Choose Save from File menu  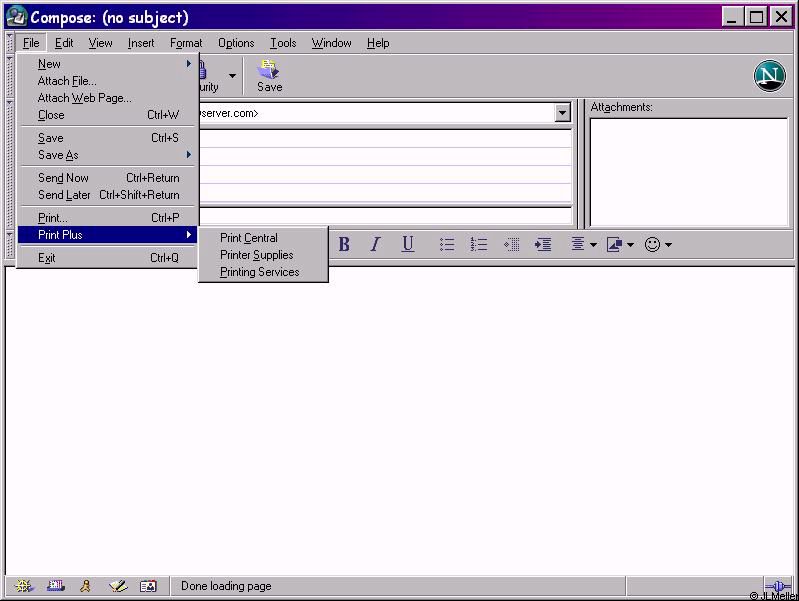click(107, 138)
